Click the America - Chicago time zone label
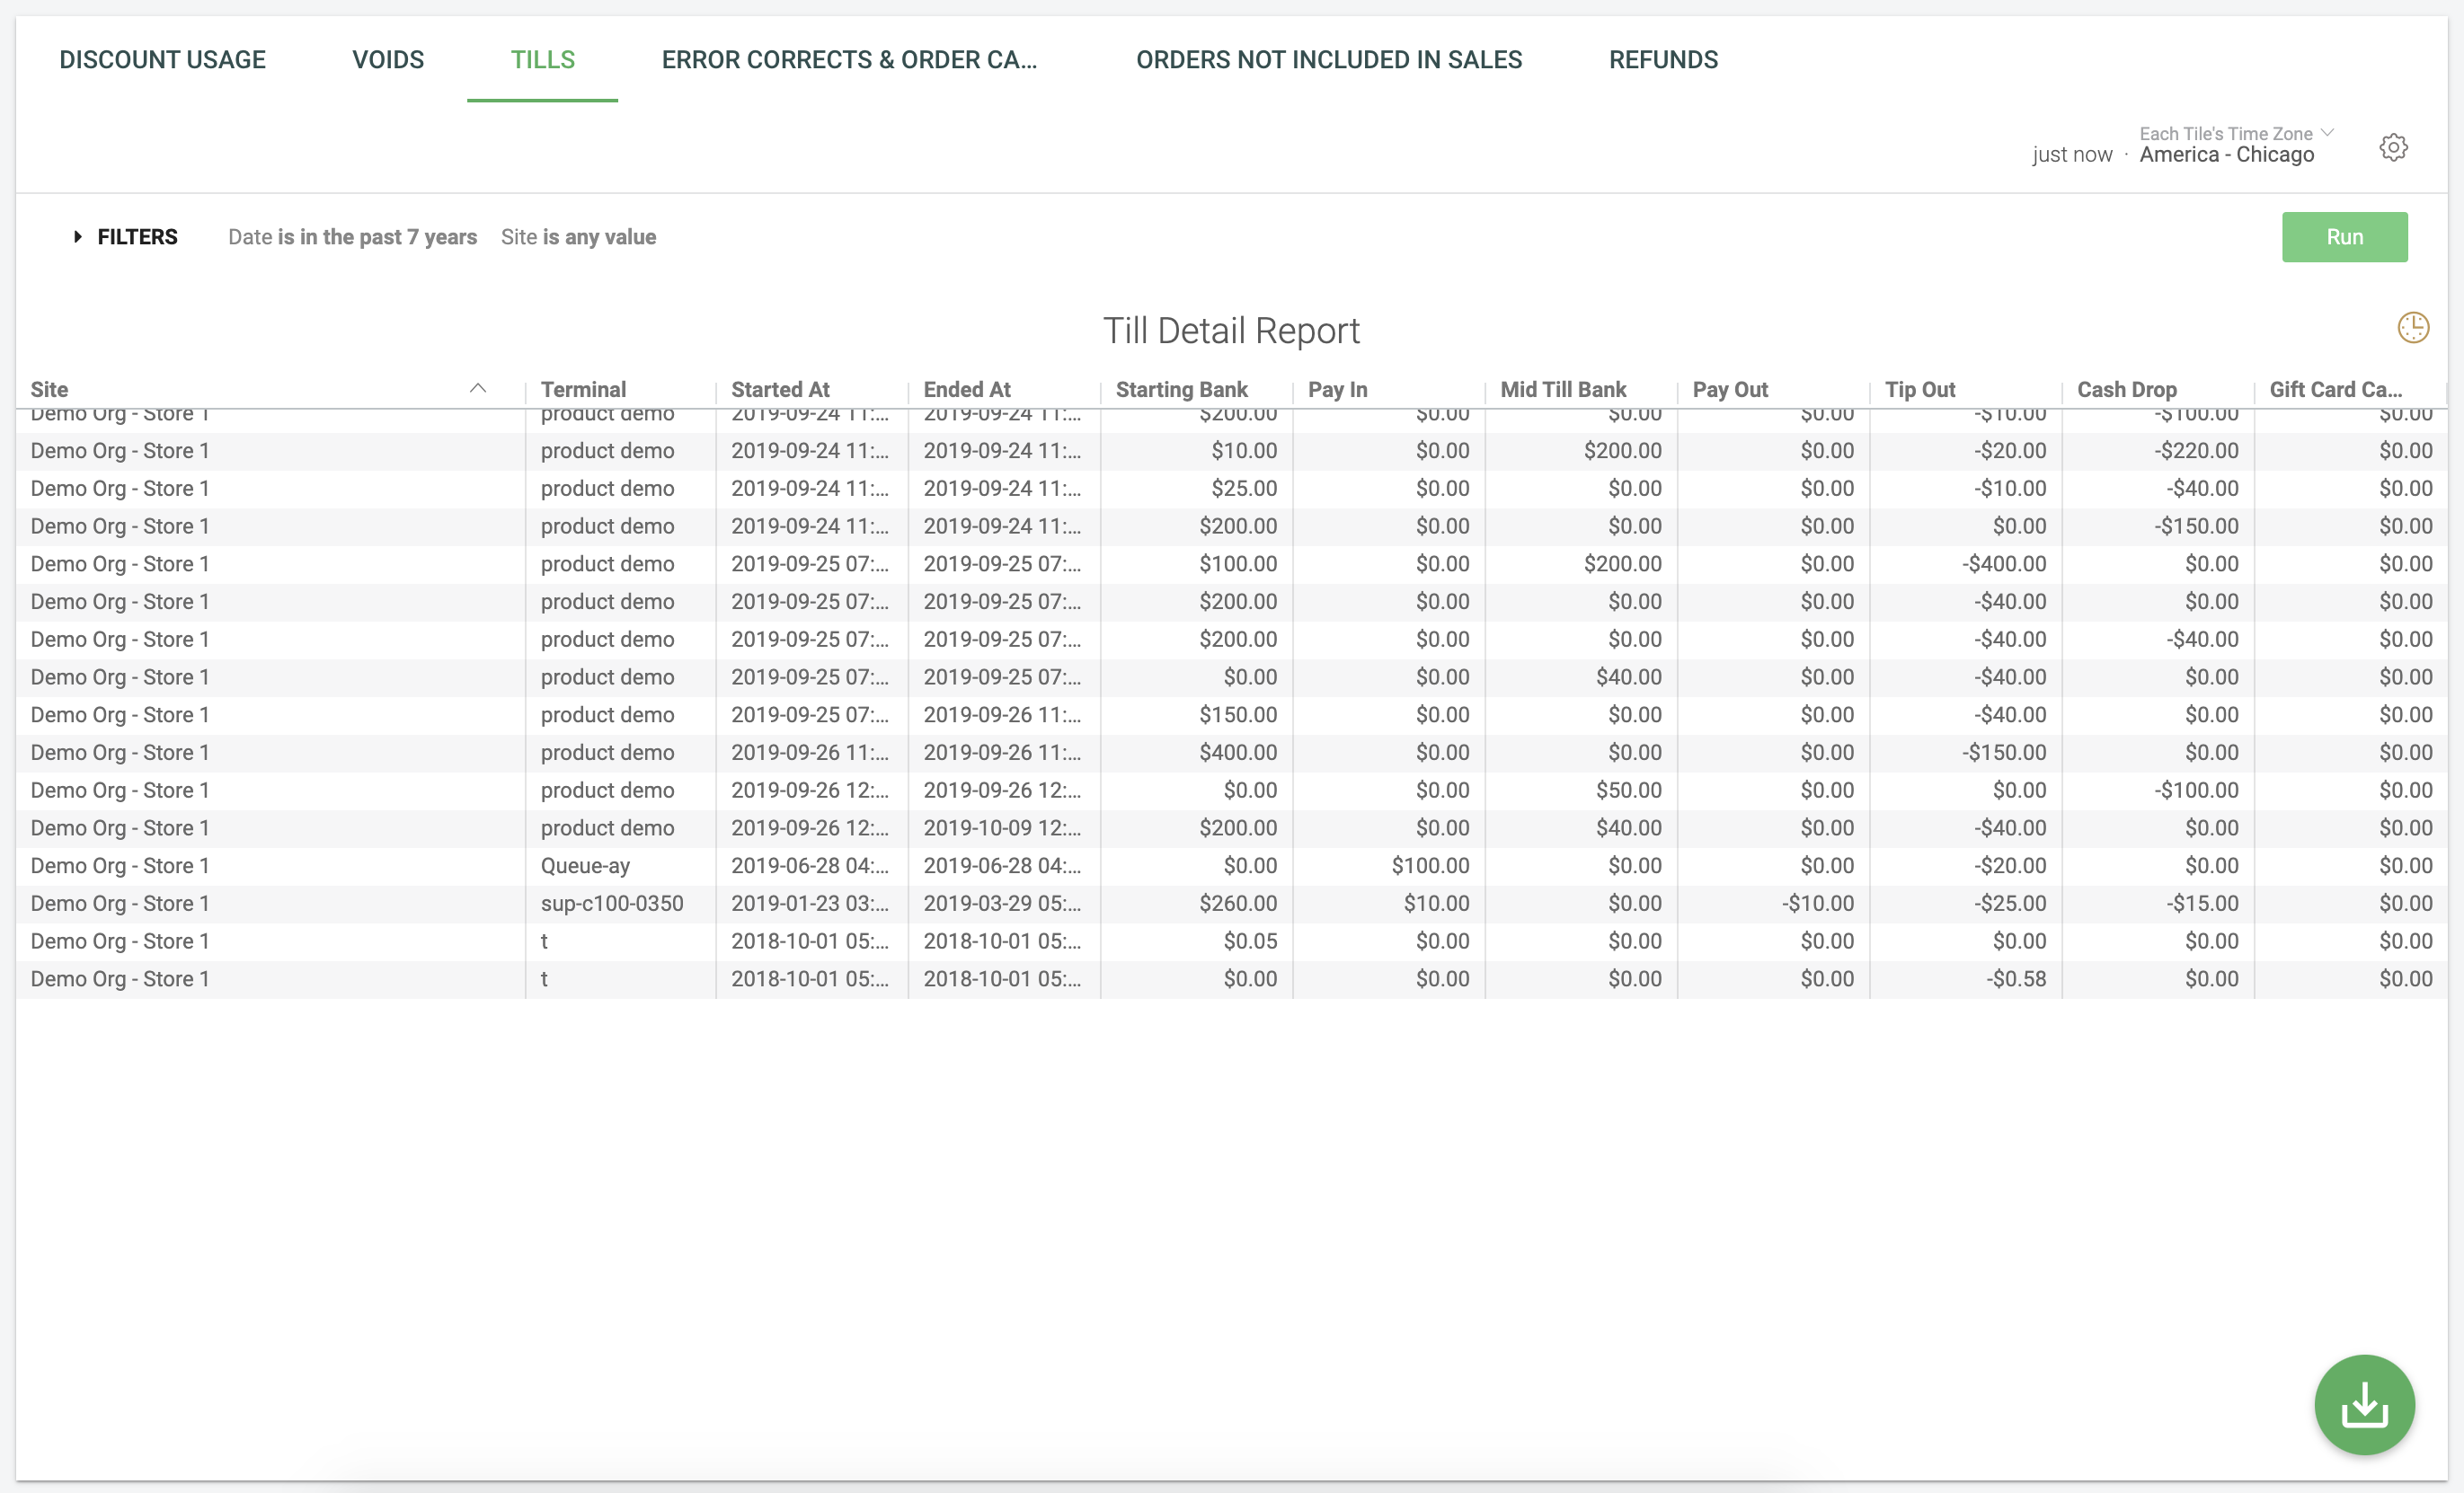 2226,155
